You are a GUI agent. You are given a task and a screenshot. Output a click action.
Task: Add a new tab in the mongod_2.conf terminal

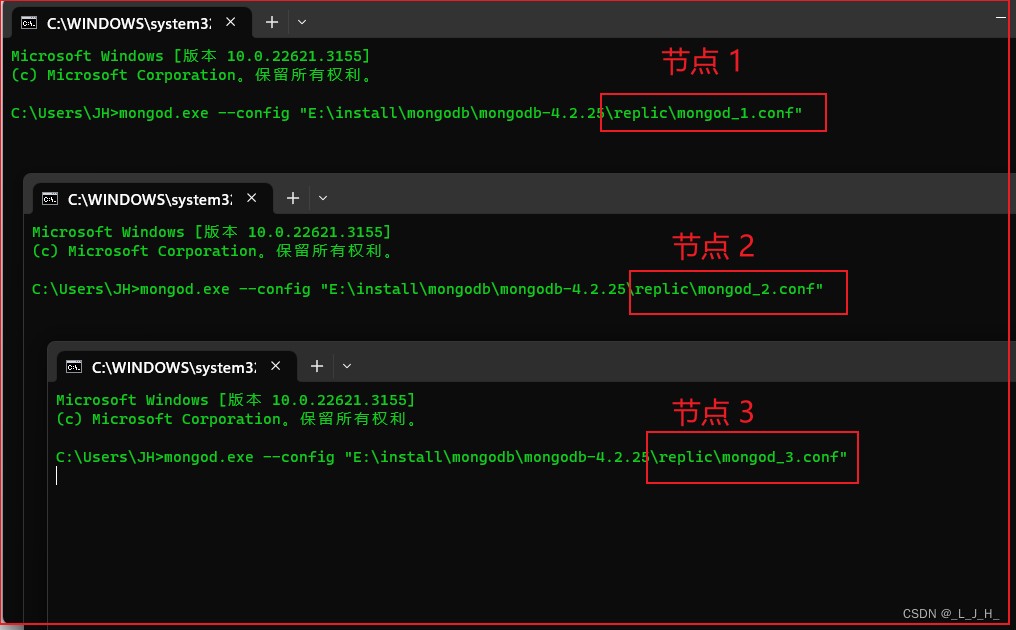pos(293,198)
